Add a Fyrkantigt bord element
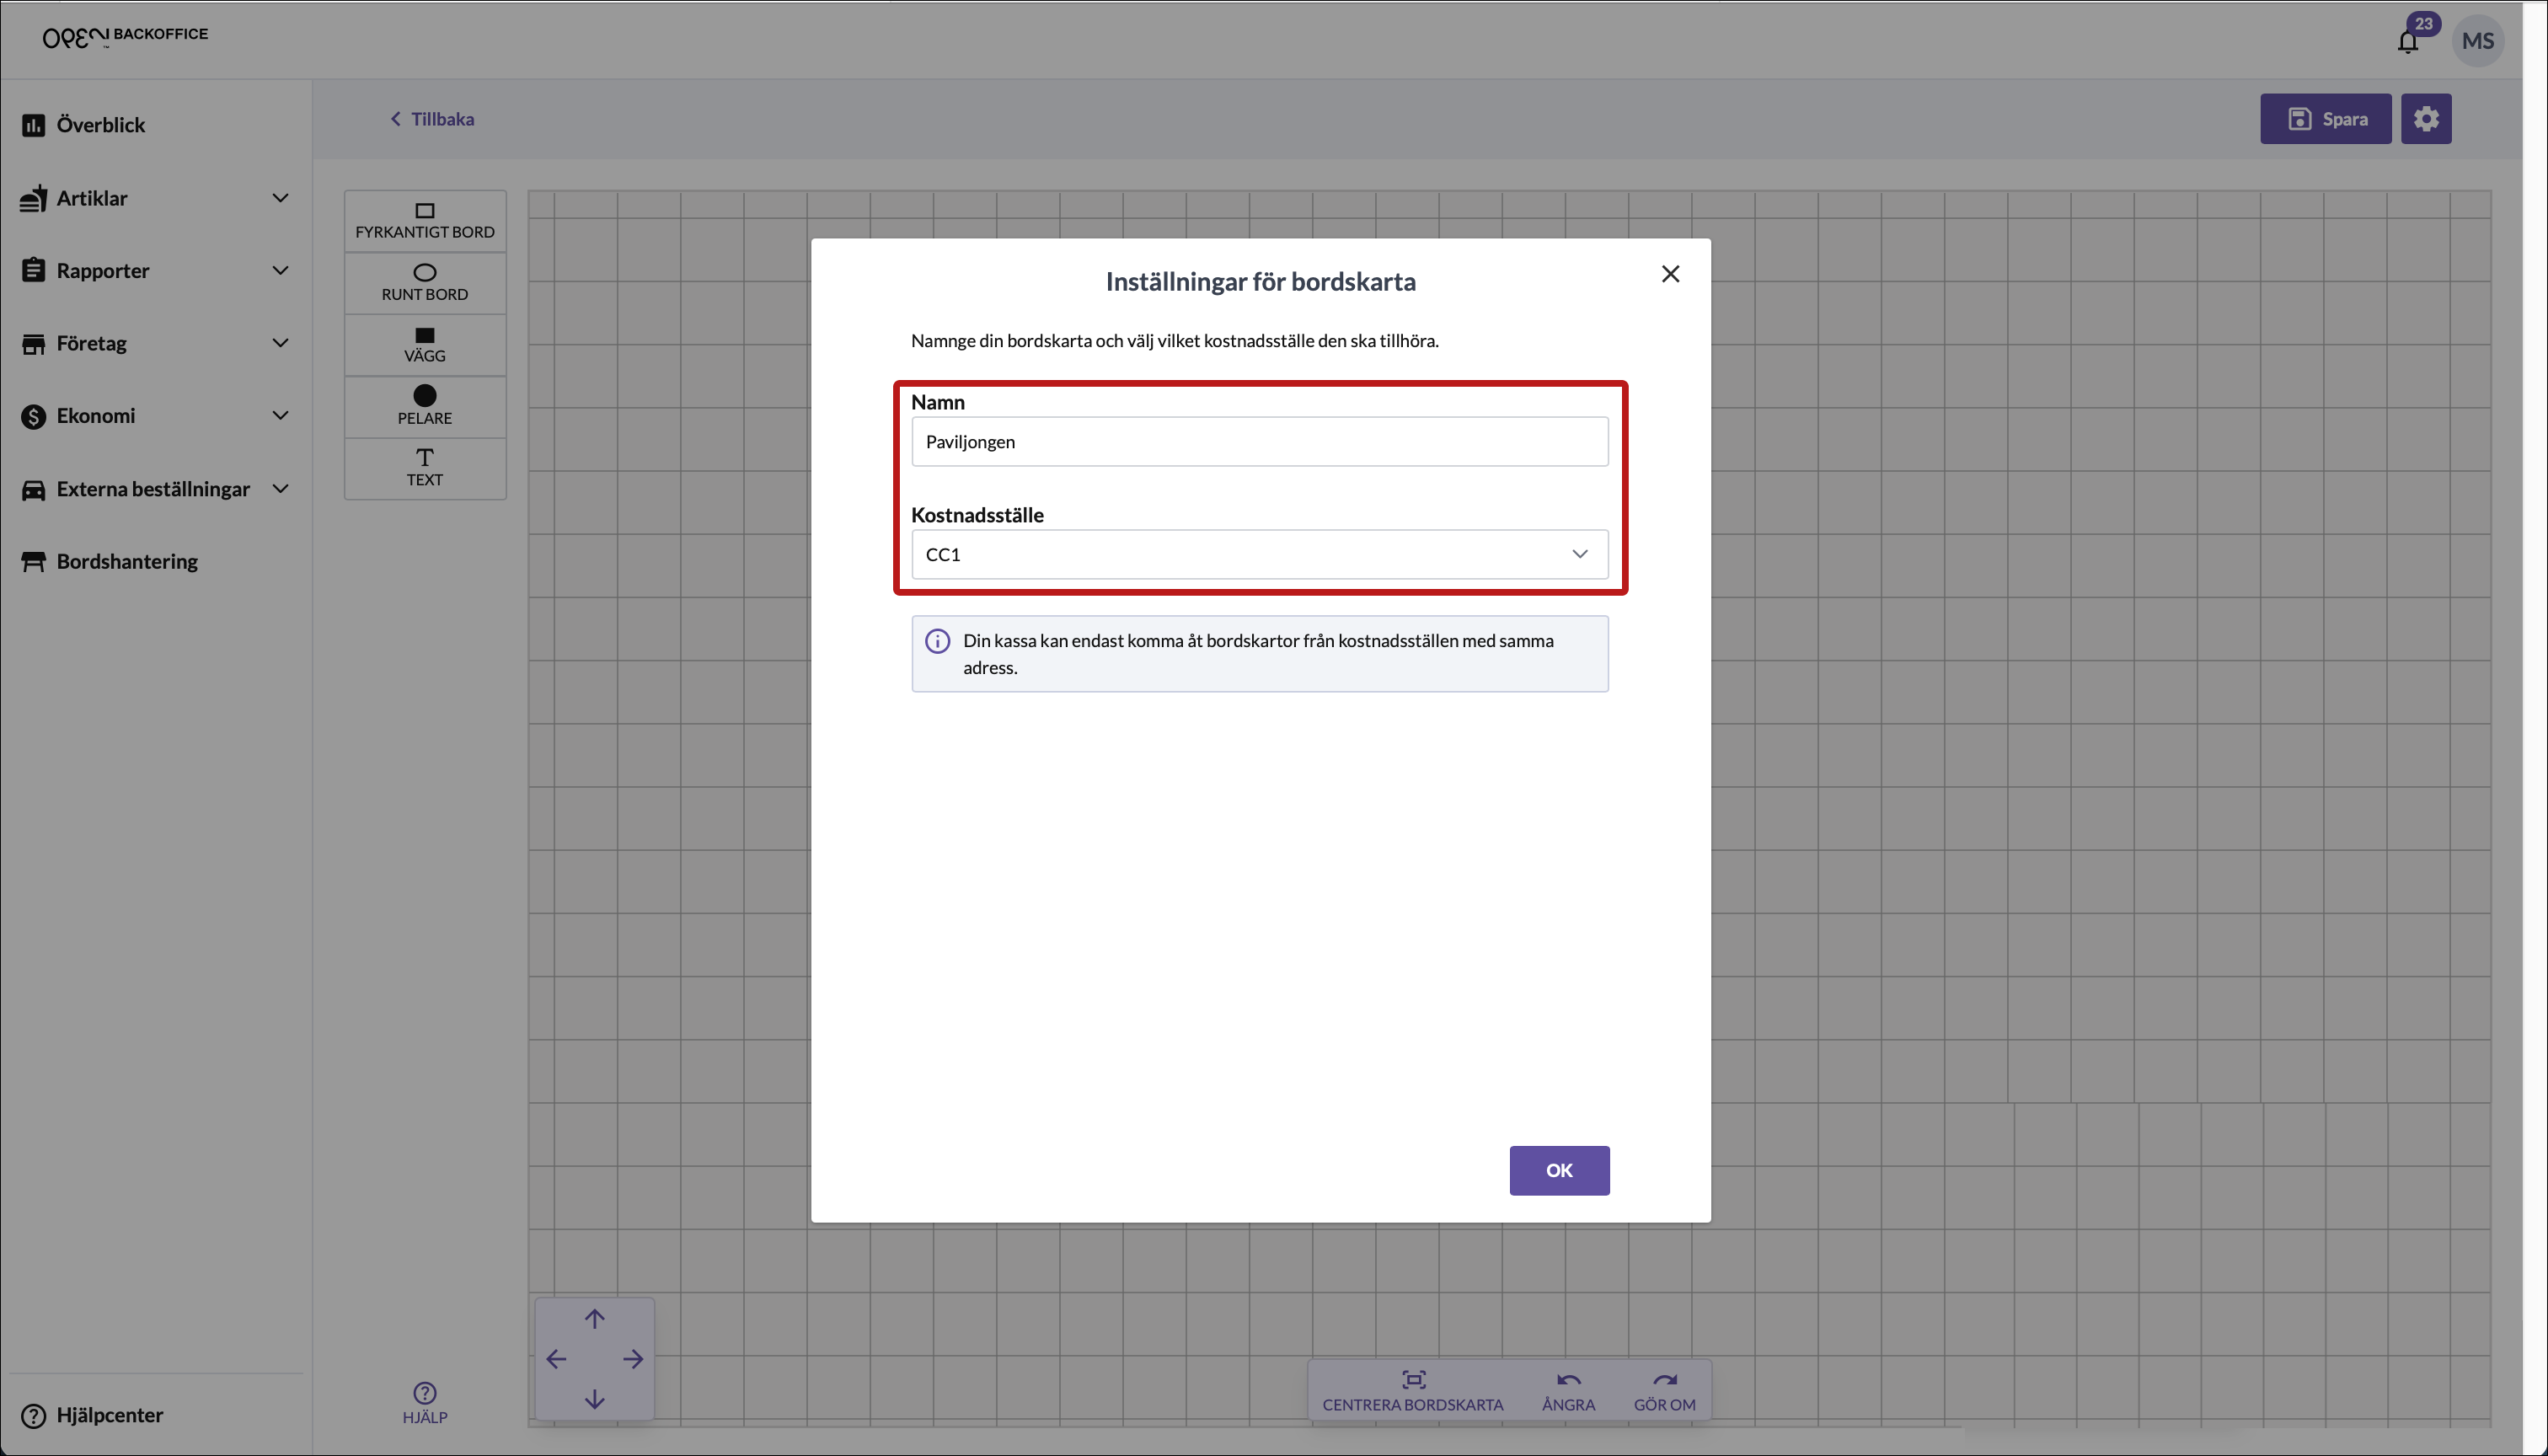 425,221
